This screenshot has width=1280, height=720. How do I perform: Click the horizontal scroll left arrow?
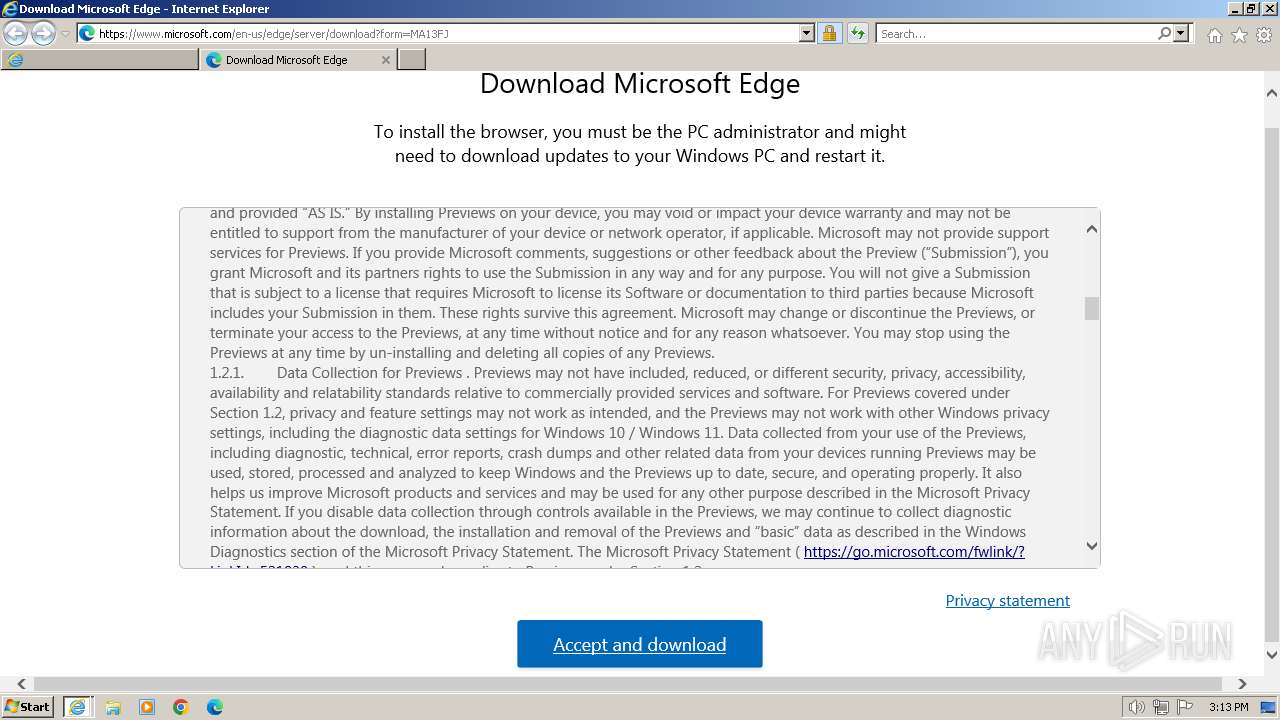[x=21, y=684]
